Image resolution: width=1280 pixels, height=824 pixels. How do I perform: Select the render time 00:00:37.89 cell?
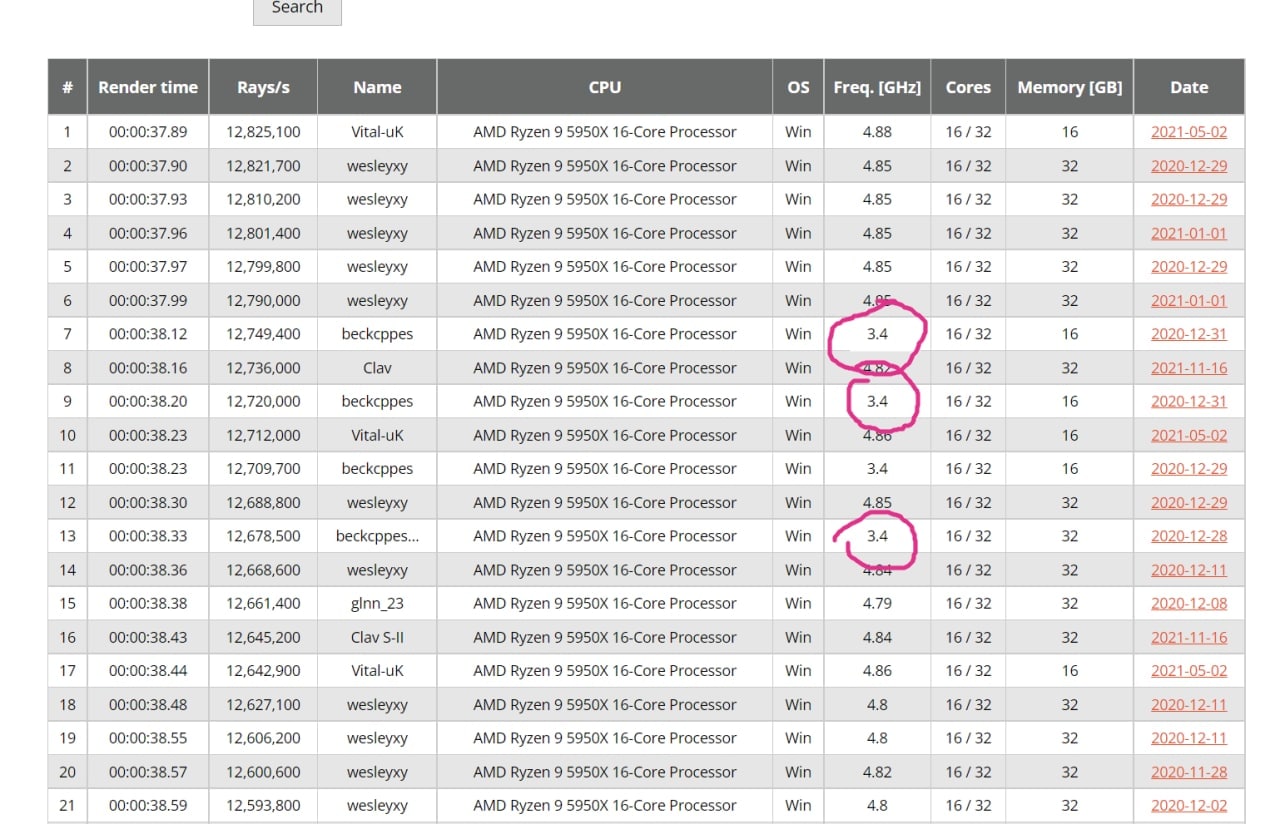click(x=148, y=132)
